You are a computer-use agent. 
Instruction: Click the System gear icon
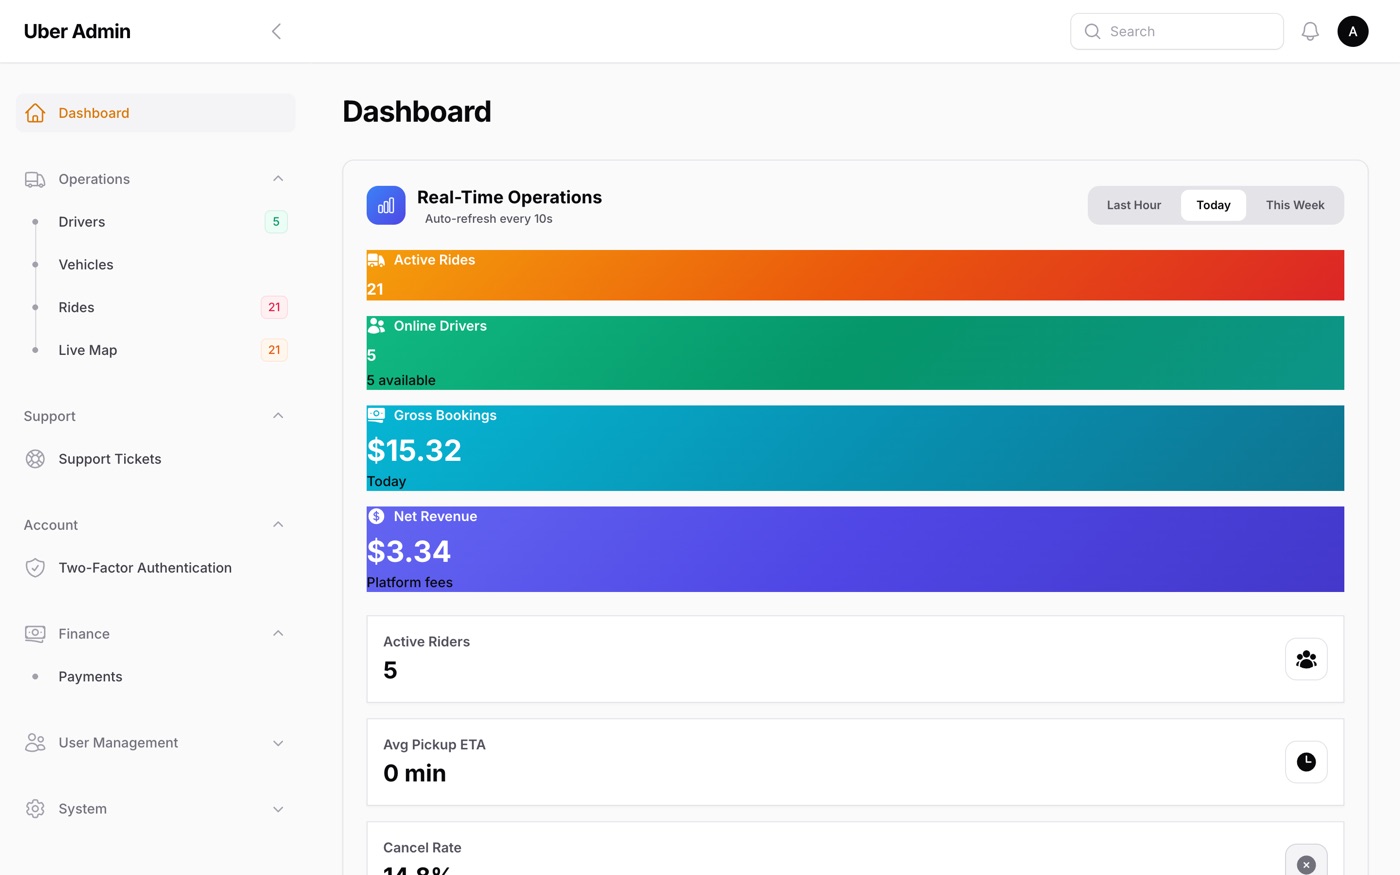[35, 809]
